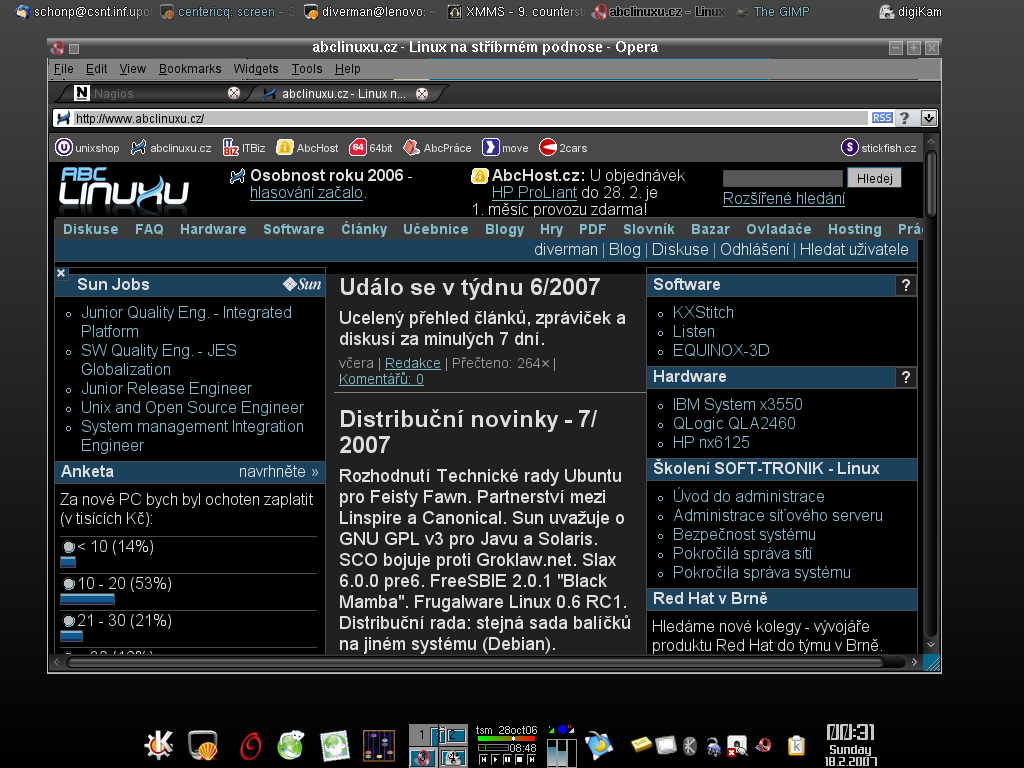Click the Hardware section question mark button
Viewport: 1024px width, 768px height.
pyautogui.click(x=906, y=377)
